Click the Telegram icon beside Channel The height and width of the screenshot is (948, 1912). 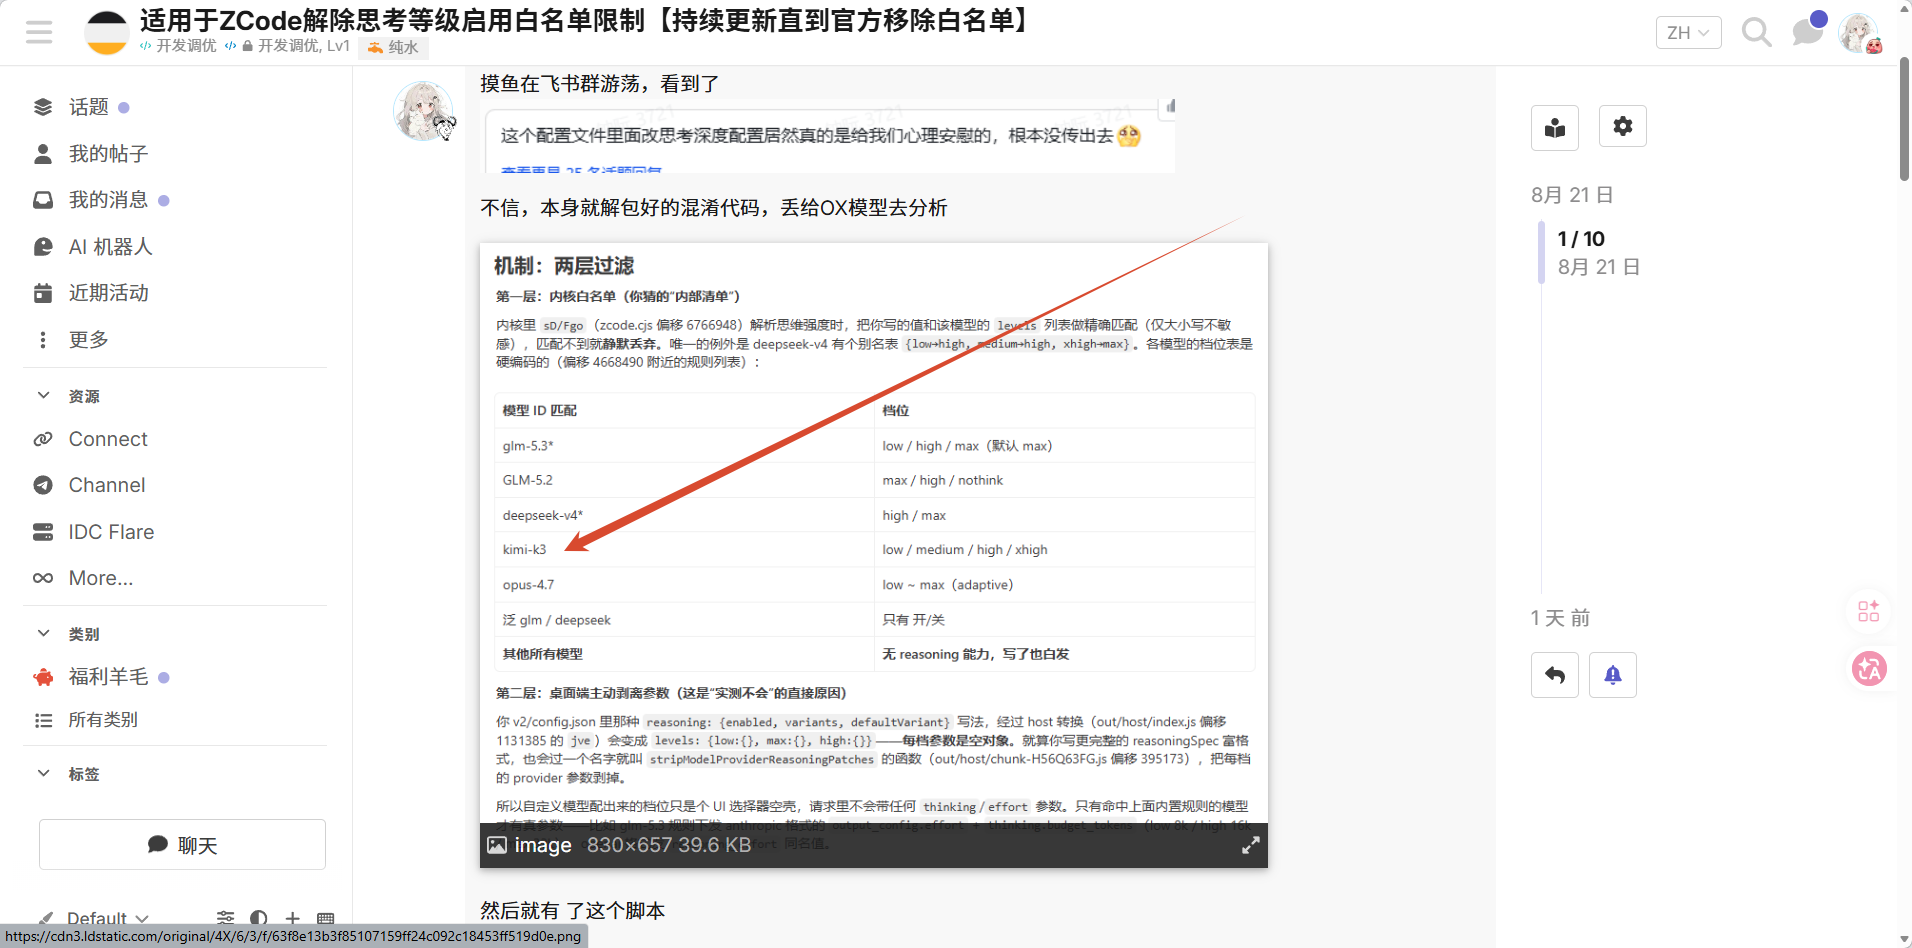(43, 485)
